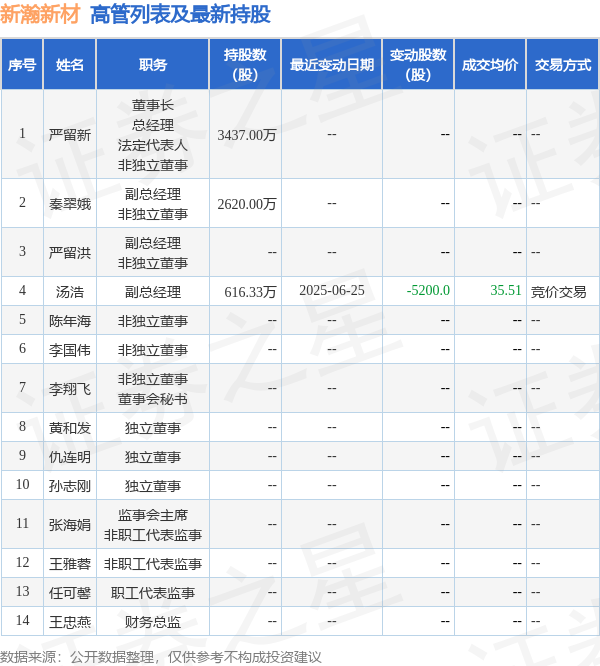Click the name 张海娟
600x666 pixels.
tap(70, 525)
